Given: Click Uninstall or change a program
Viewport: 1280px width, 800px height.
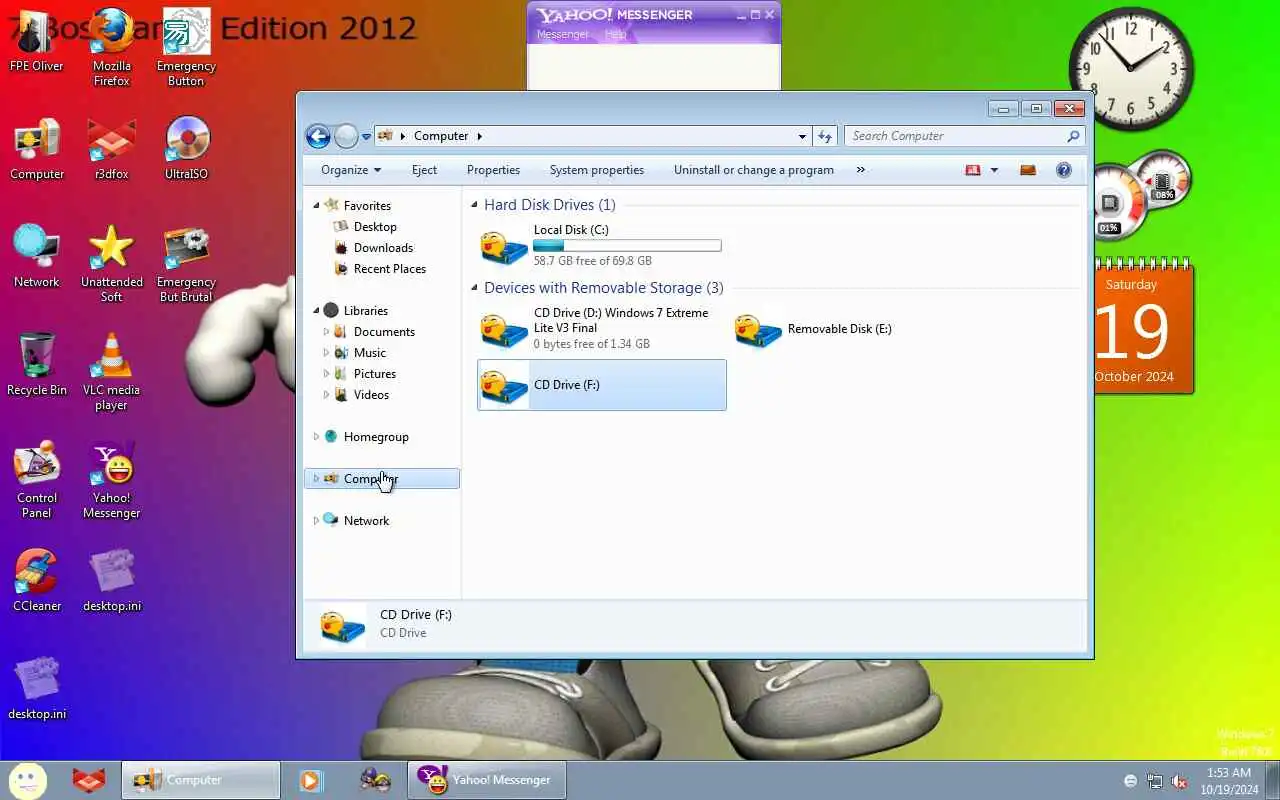Looking at the screenshot, I should click(753, 170).
